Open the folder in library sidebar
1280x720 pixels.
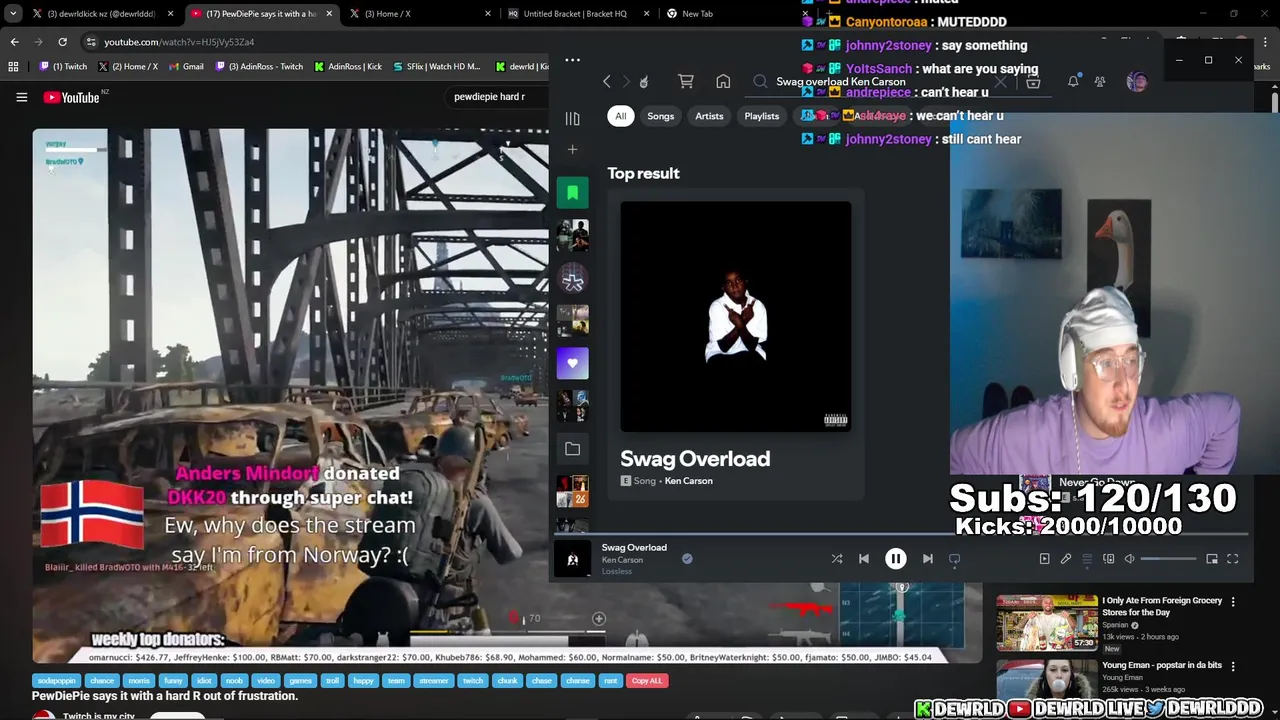click(x=572, y=449)
